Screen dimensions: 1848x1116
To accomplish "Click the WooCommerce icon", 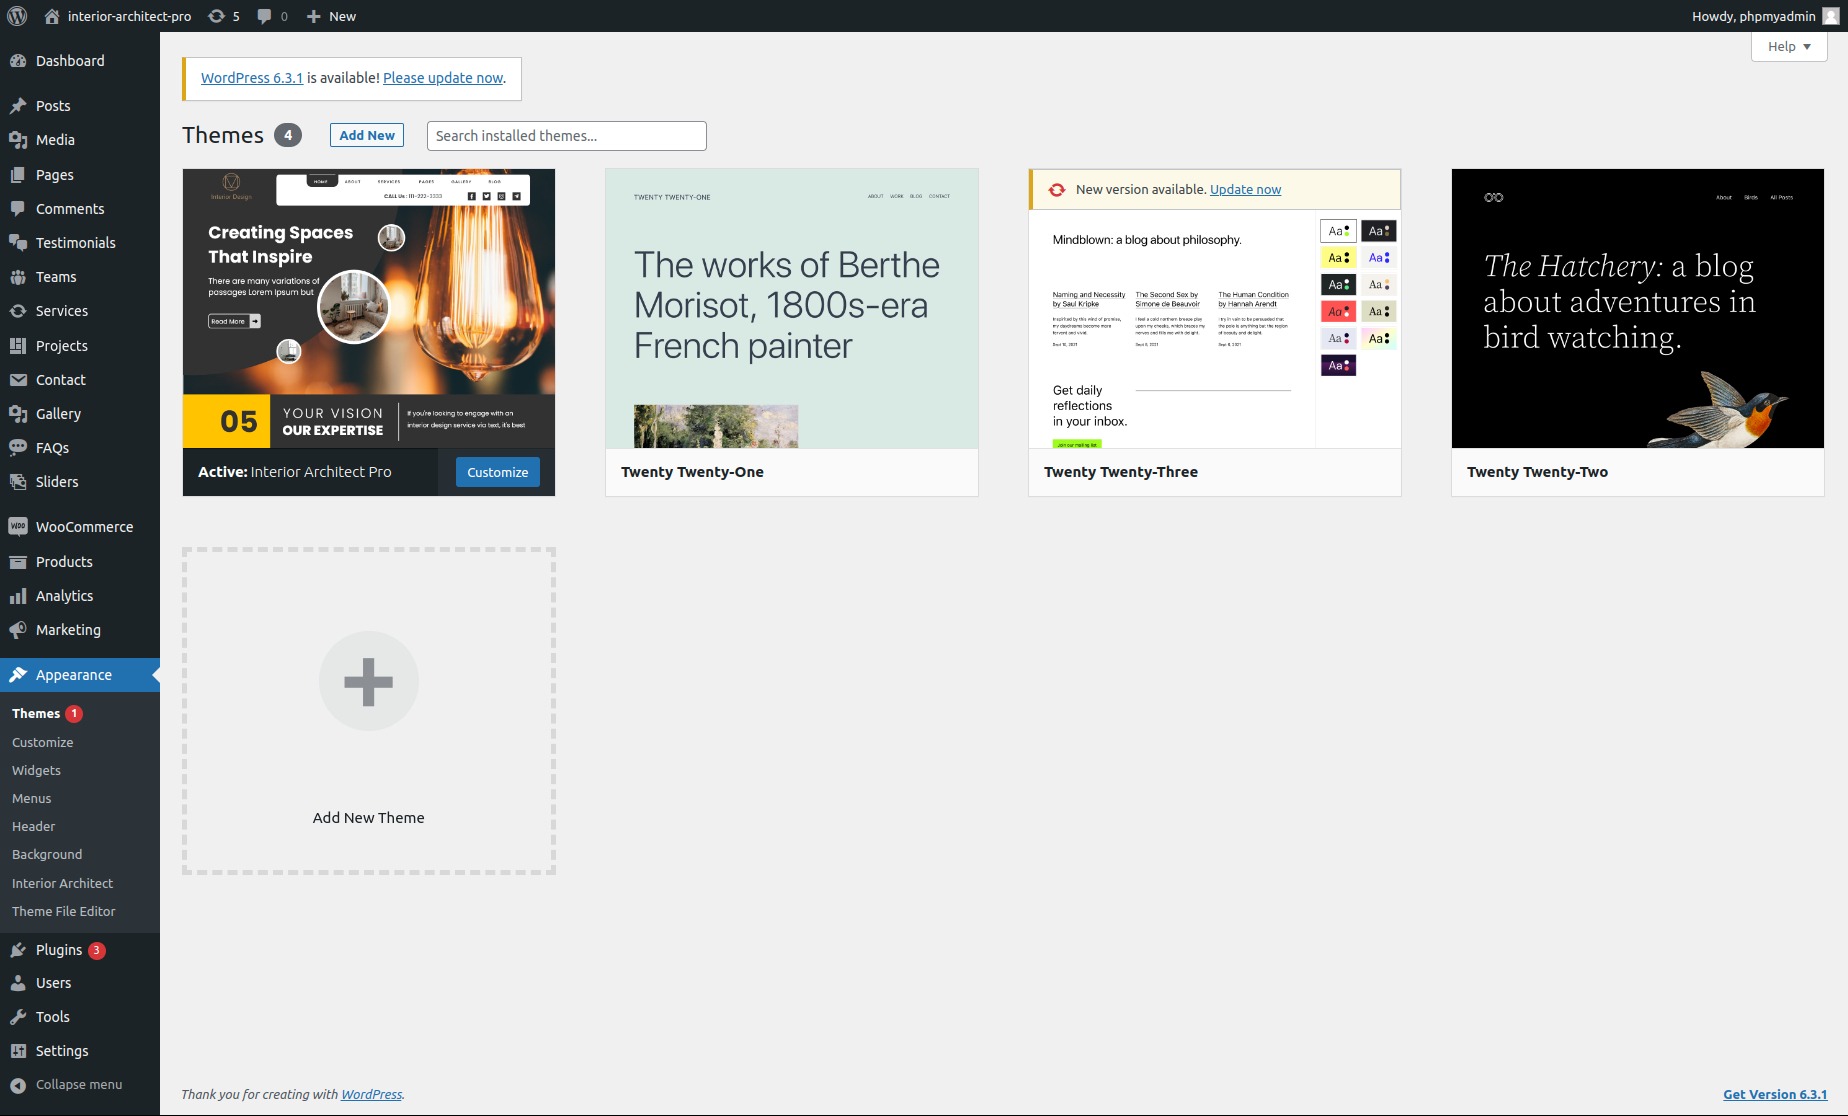I will click(18, 527).
